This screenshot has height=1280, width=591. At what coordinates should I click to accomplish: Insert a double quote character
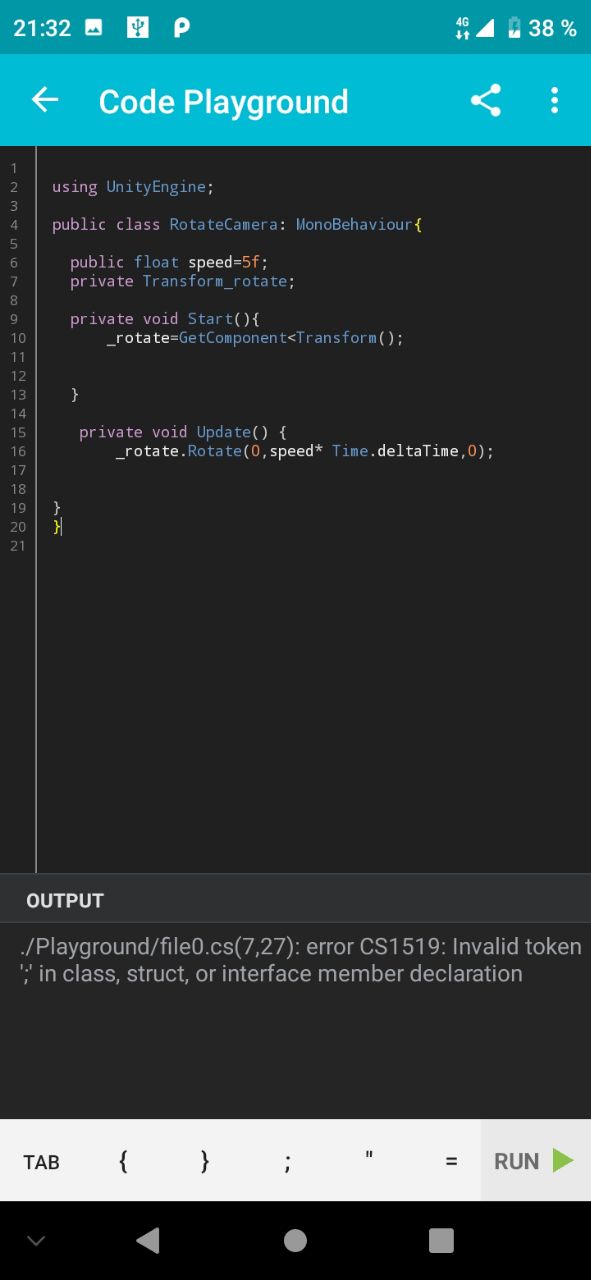[x=369, y=1156]
